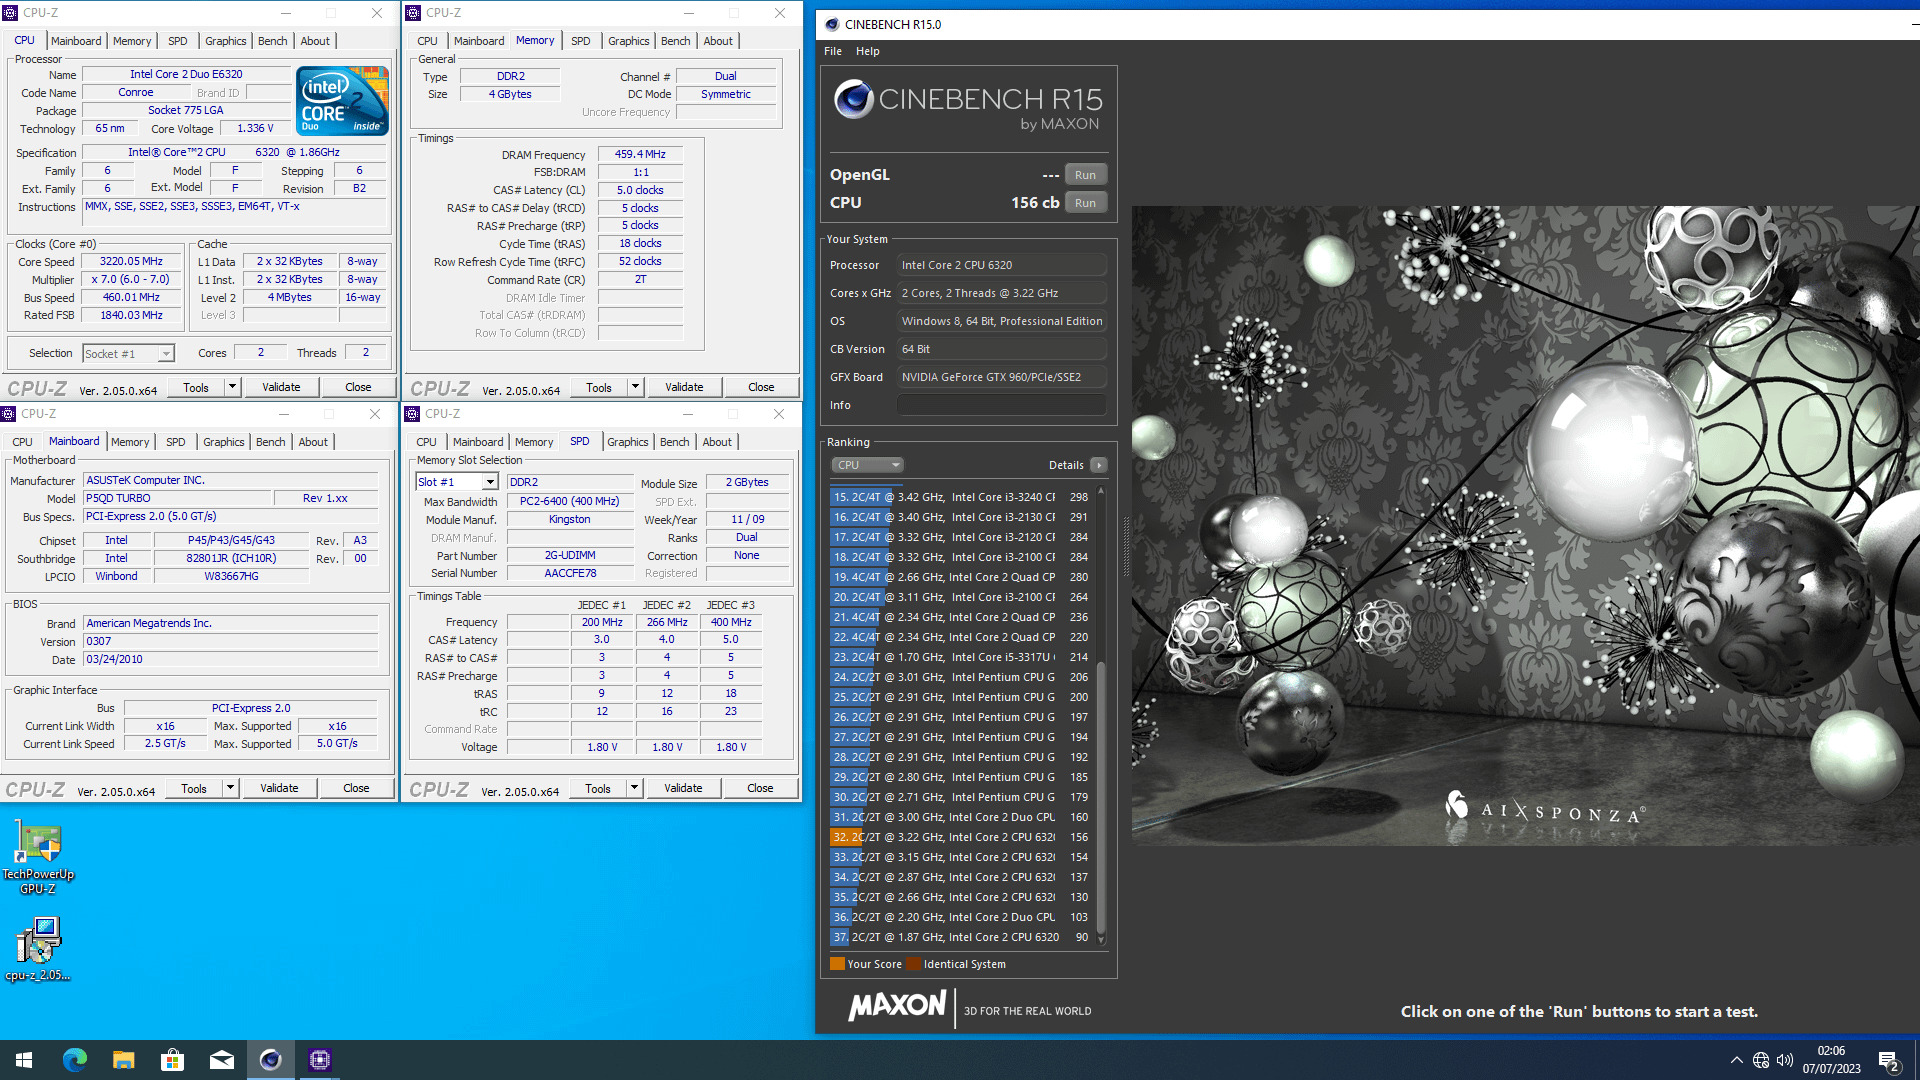Switch to Cinebench via its taskbar icon
The height and width of the screenshot is (1080, 1920).
[270, 1060]
